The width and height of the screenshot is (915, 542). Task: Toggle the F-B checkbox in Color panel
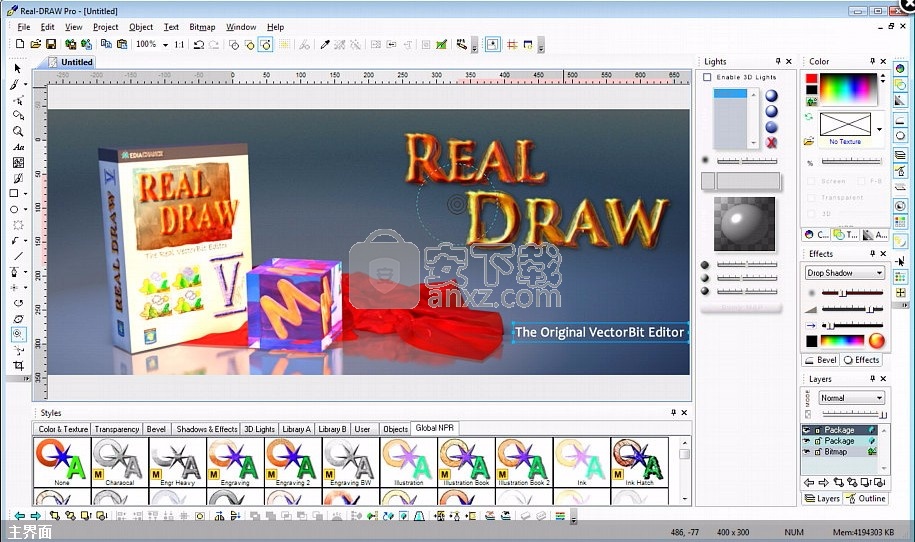pyautogui.click(x=862, y=181)
